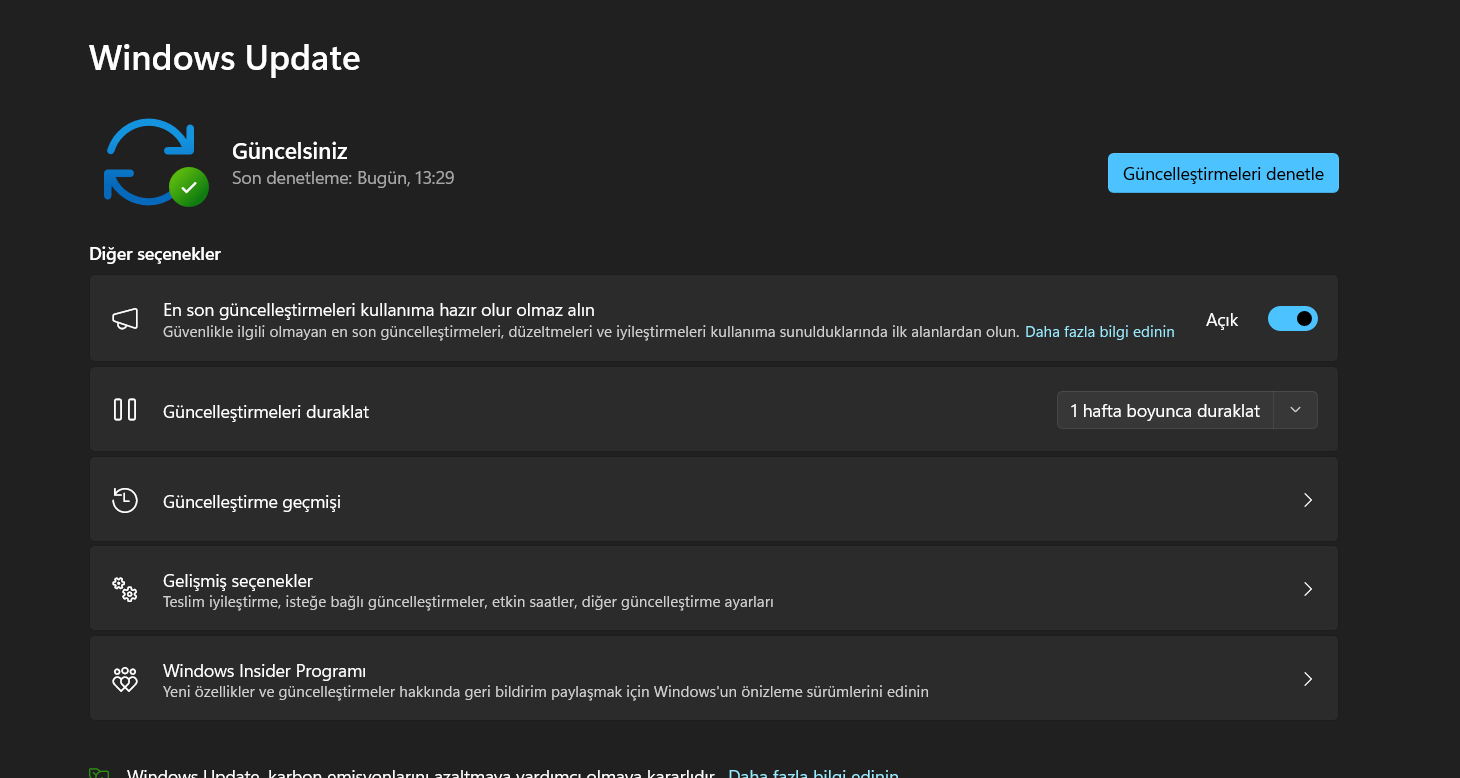1460x778 pixels.
Task: Click the green leaf carbon icon
Action: pos(99,773)
